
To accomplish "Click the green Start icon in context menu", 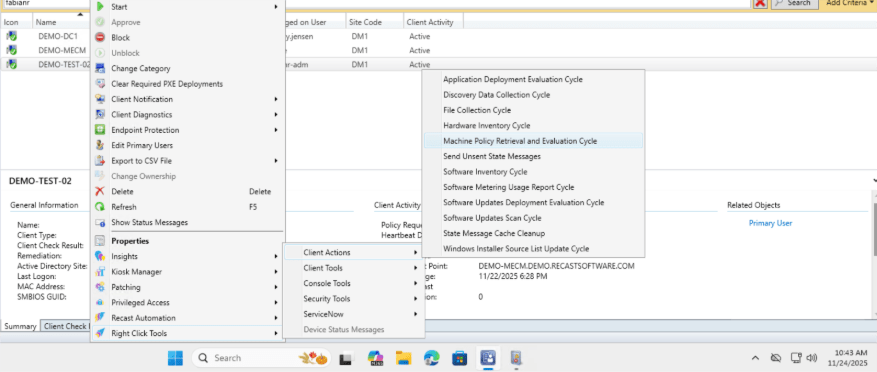I will tap(100, 7).
